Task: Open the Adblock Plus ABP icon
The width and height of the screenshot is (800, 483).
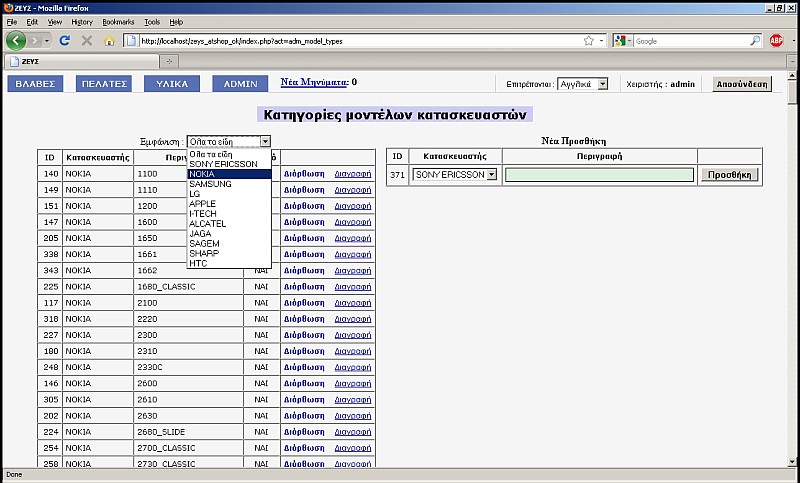Action: click(x=776, y=41)
